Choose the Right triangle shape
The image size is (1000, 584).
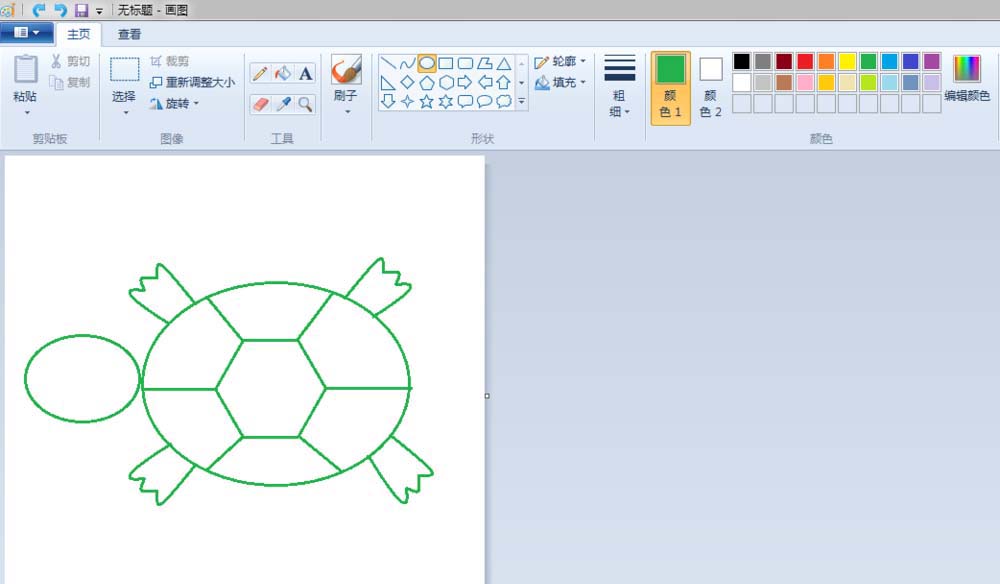pyautogui.click(x=388, y=82)
